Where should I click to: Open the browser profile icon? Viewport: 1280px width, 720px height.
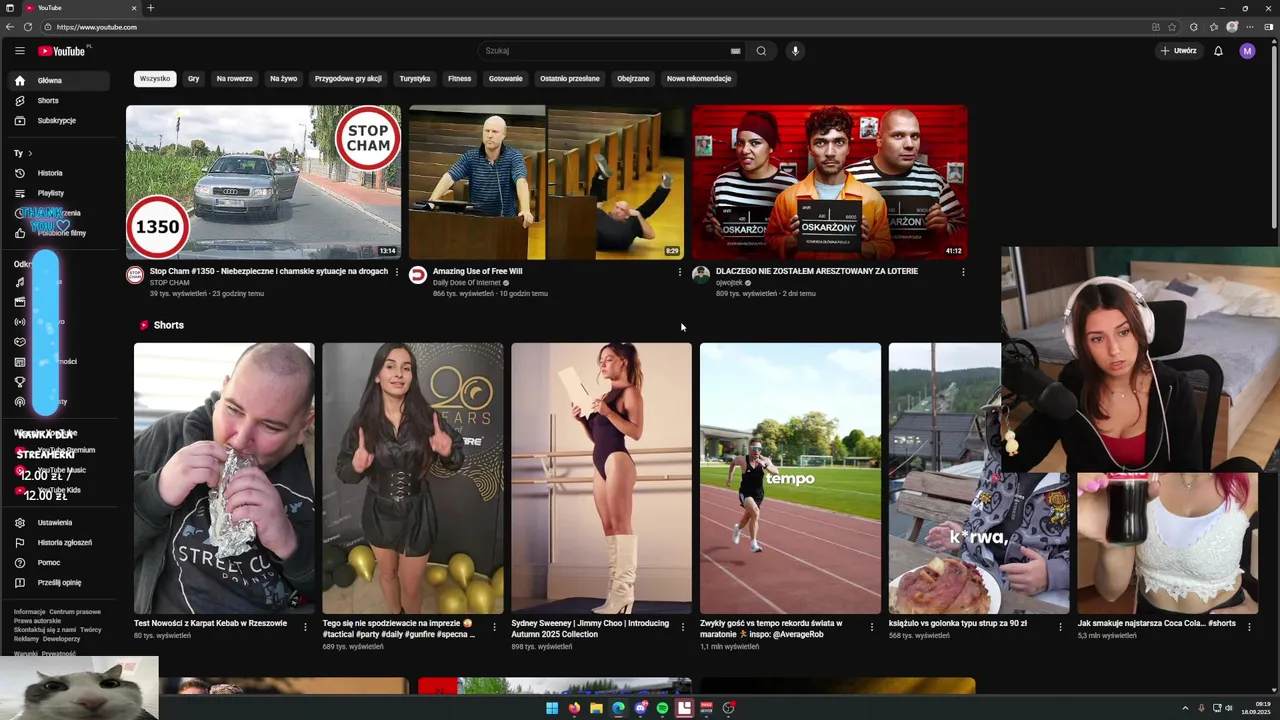coord(1232,27)
